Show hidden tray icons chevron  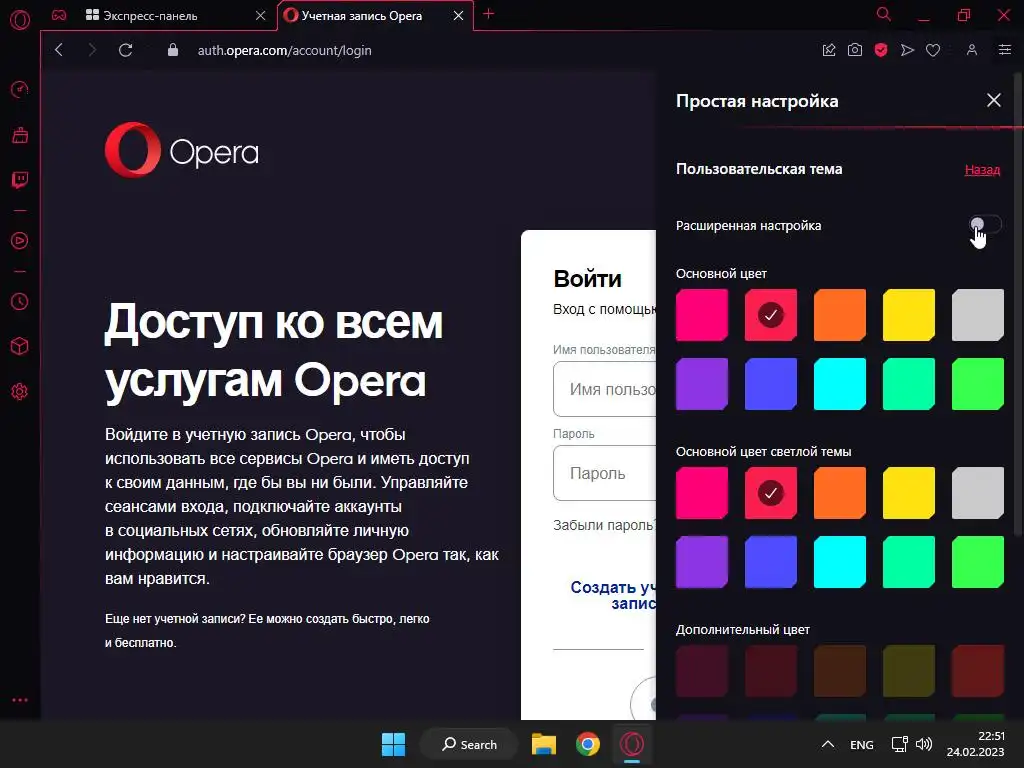(x=827, y=744)
